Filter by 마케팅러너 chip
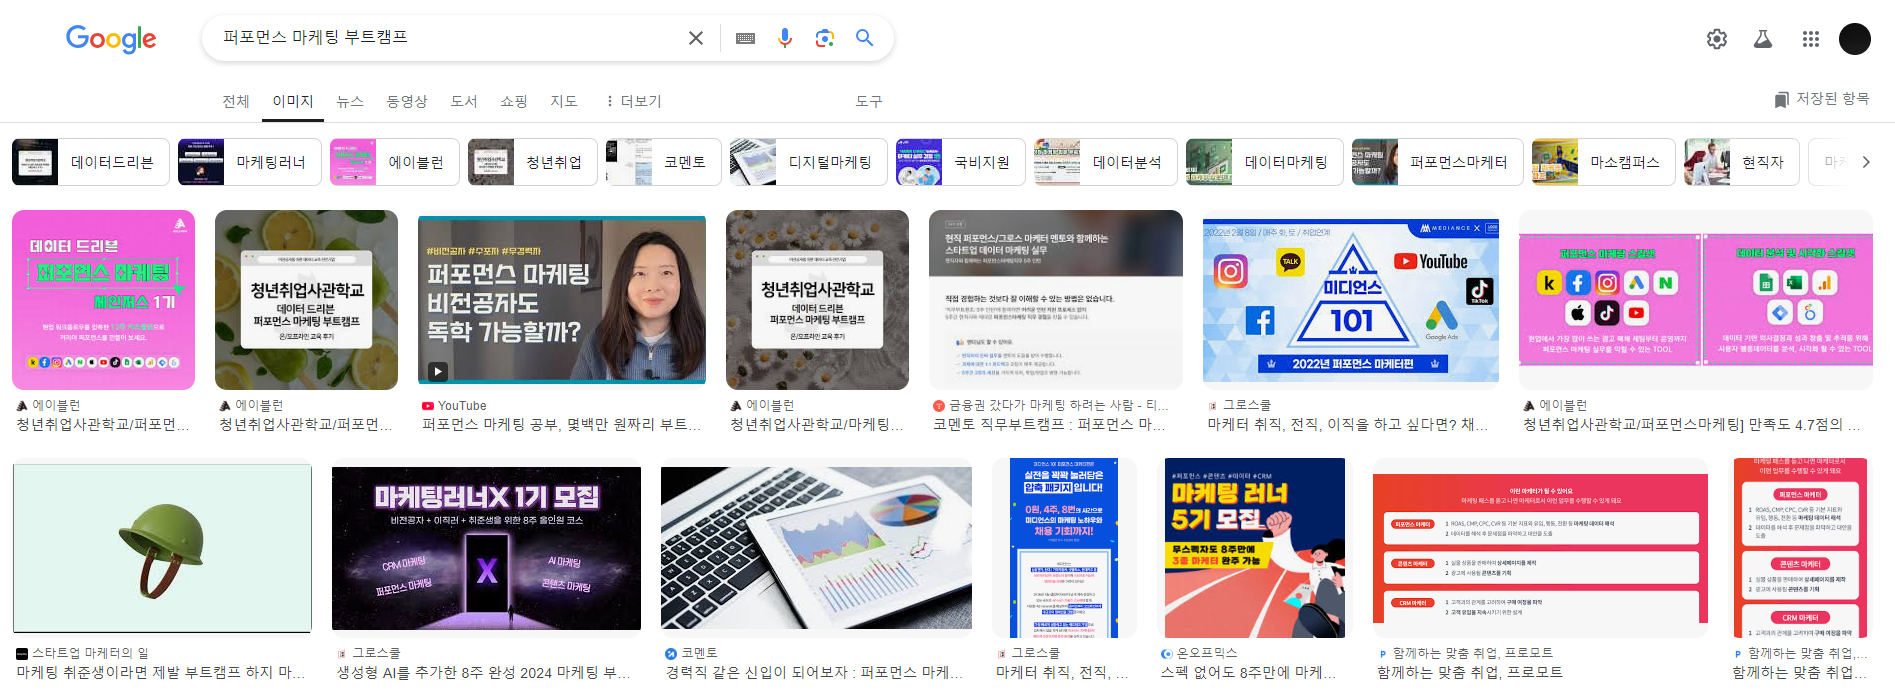1895x690 pixels. tap(250, 162)
